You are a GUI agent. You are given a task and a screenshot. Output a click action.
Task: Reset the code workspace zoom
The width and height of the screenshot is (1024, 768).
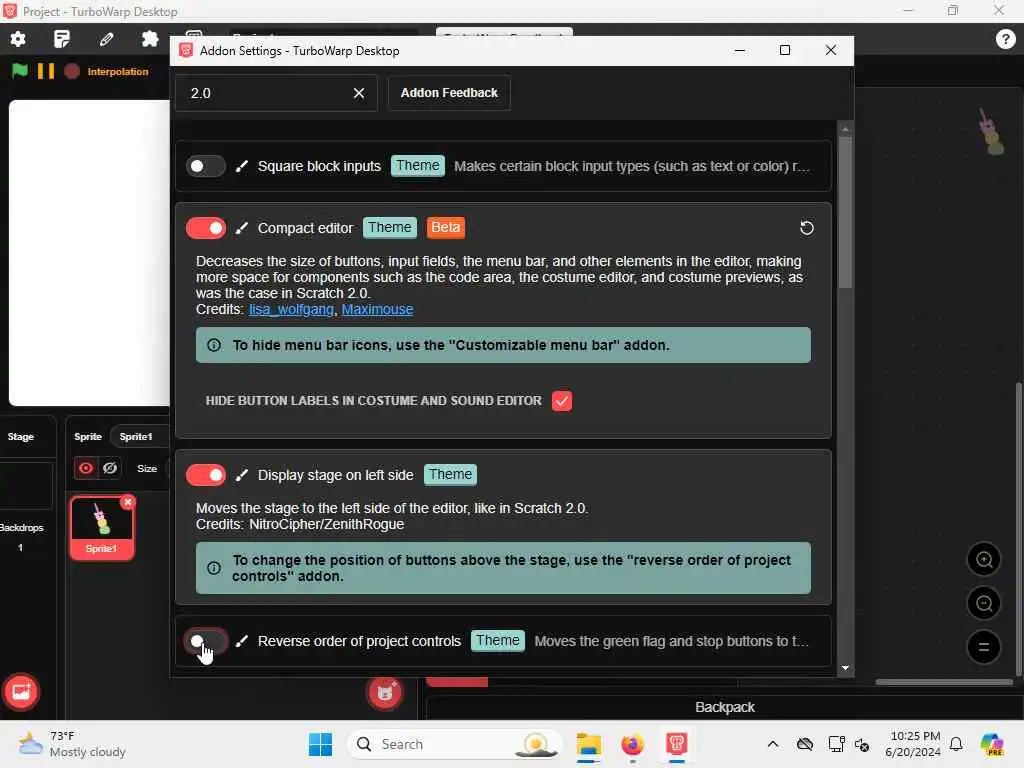pos(984,647)
